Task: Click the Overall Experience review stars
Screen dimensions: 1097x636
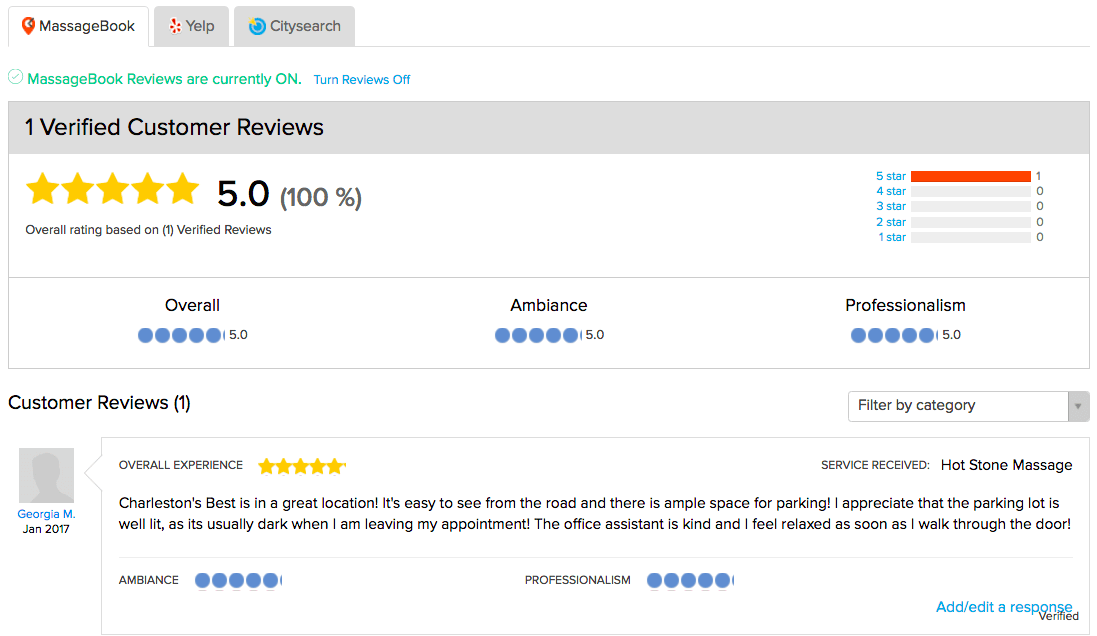Action: (x=302, y=466)
